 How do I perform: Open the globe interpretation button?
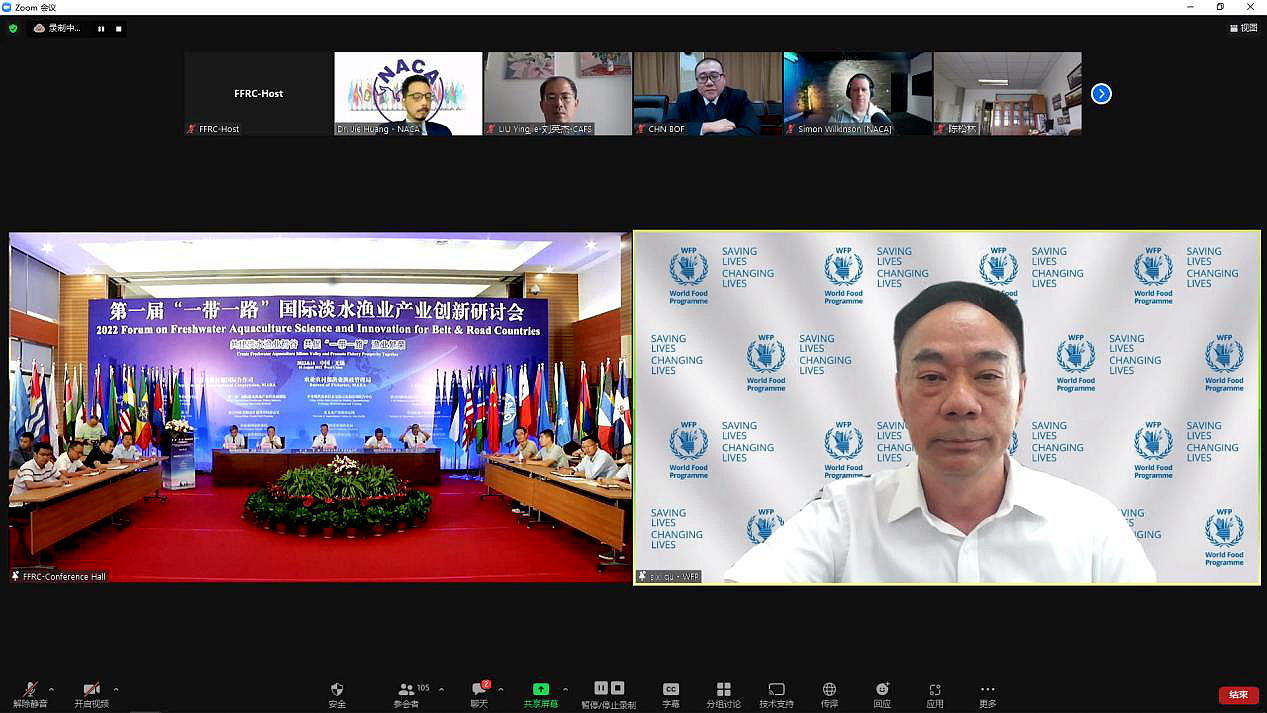pyautogui.click(x=829, y=695)
